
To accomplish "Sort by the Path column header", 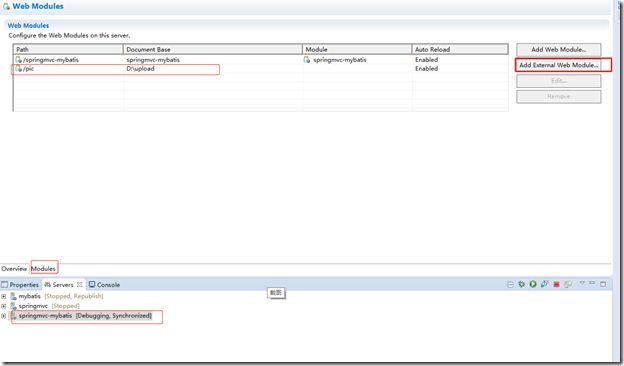I will pos(68,49).
